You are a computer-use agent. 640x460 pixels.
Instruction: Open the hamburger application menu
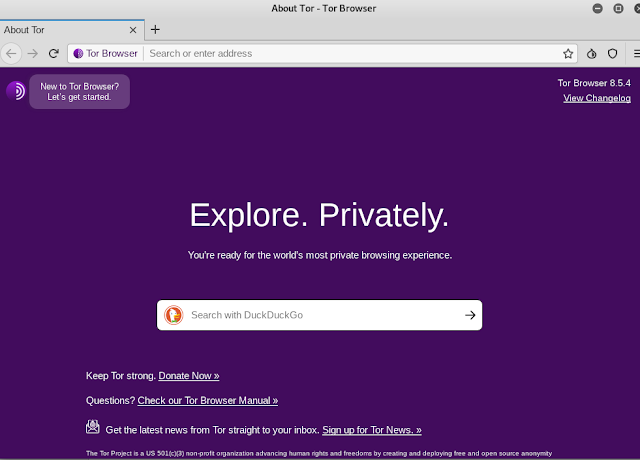636,53
